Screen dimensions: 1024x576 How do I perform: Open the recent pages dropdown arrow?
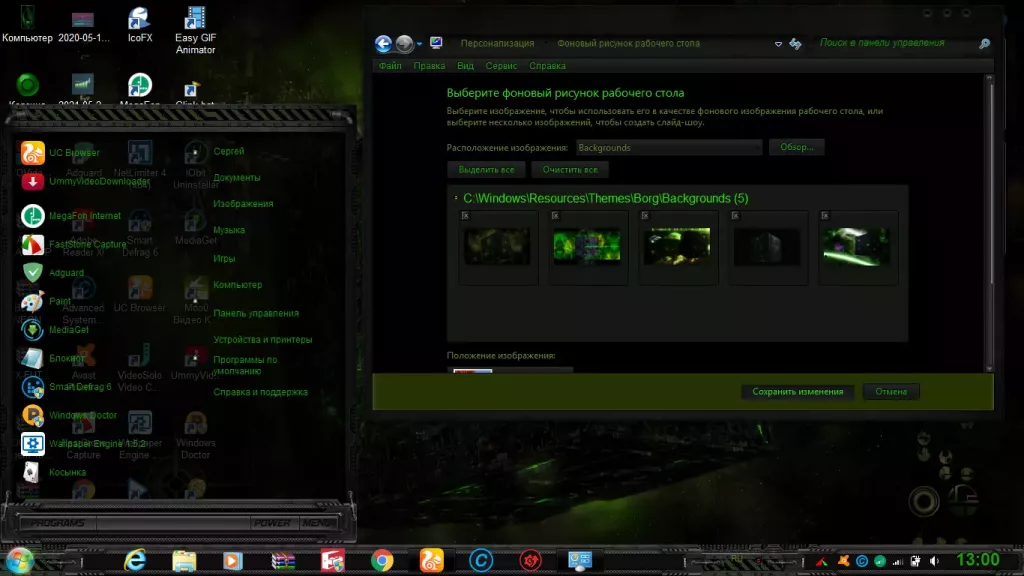[419, 44]
